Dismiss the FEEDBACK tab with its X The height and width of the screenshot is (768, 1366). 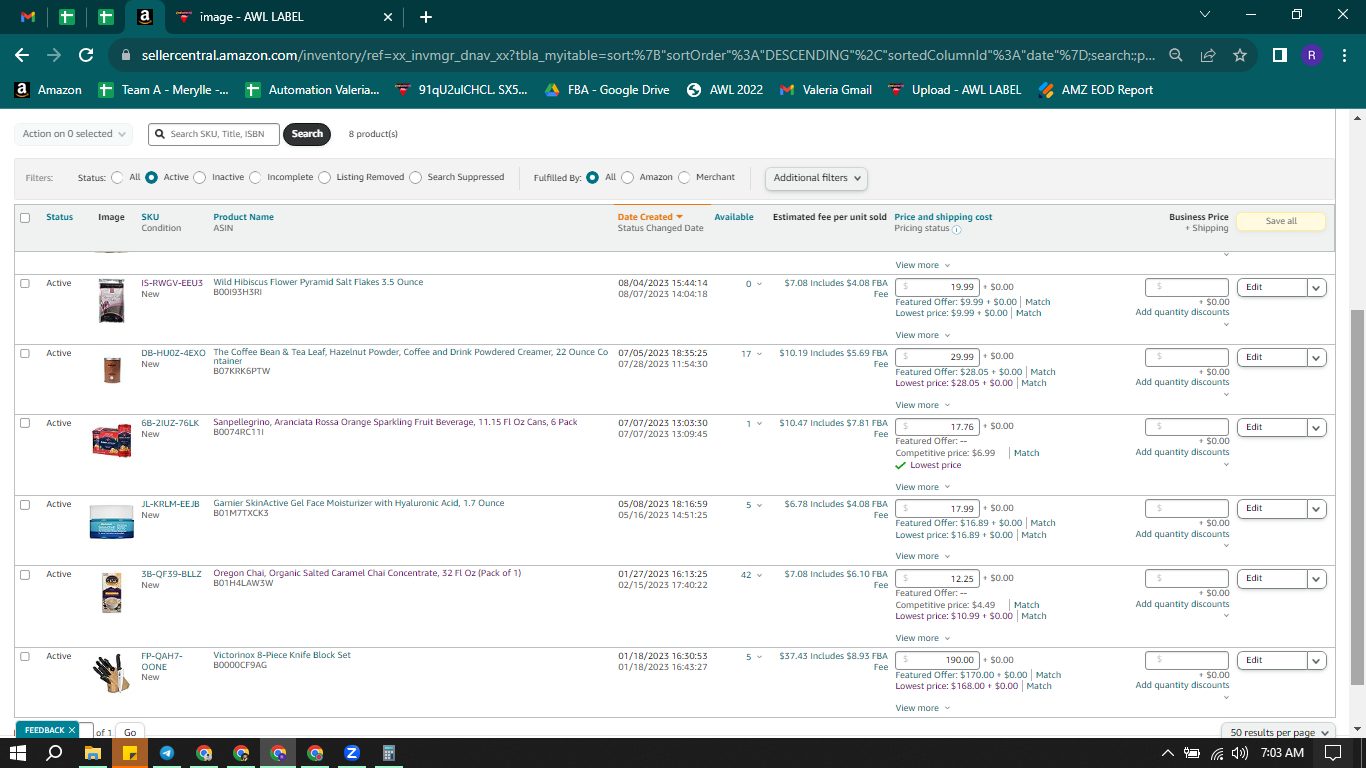tap(72, 730)
